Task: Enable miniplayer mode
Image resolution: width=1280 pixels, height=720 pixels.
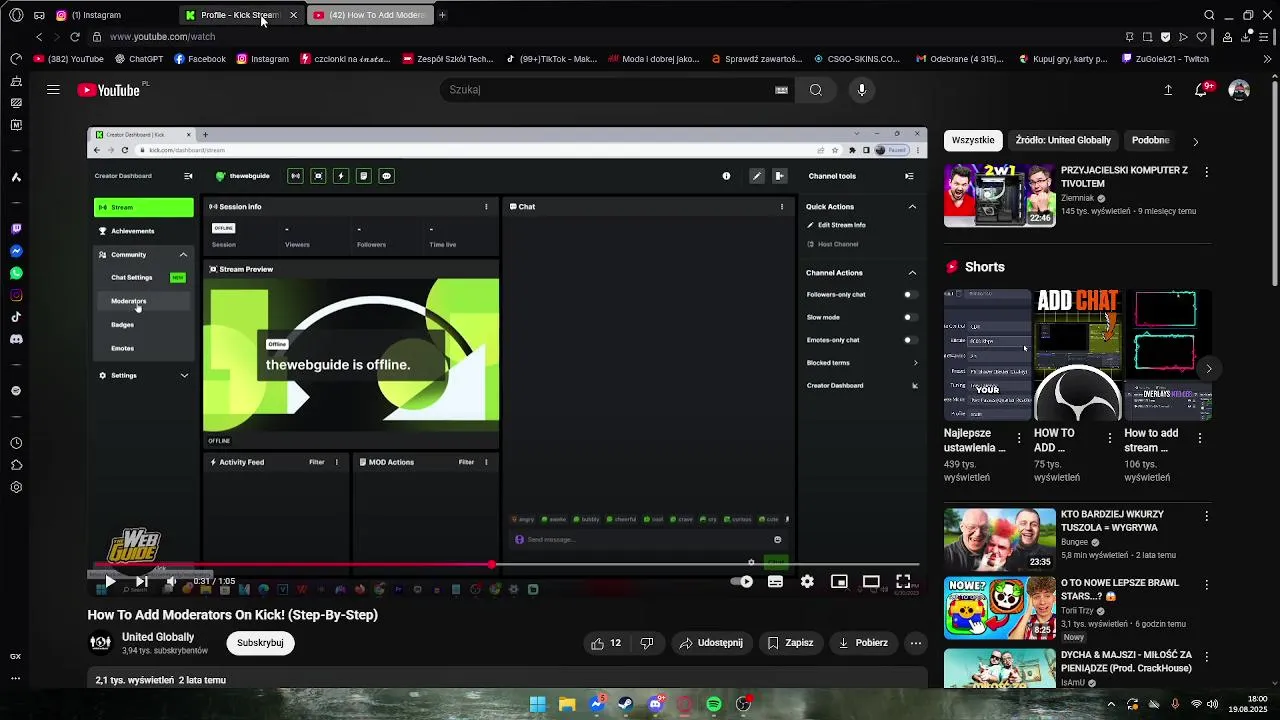Action: coord(839,581)
